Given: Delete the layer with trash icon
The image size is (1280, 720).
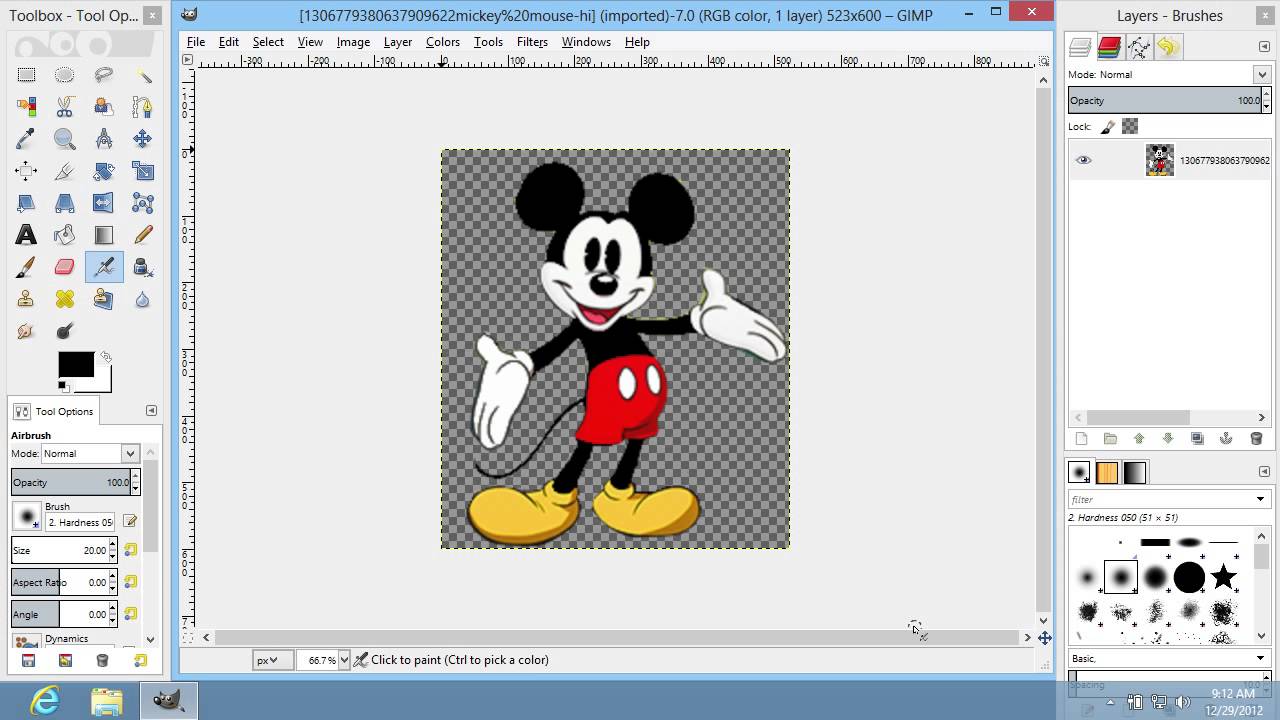Looking at the screenshot, I should pyautogui.click(x=1256, y=438).
